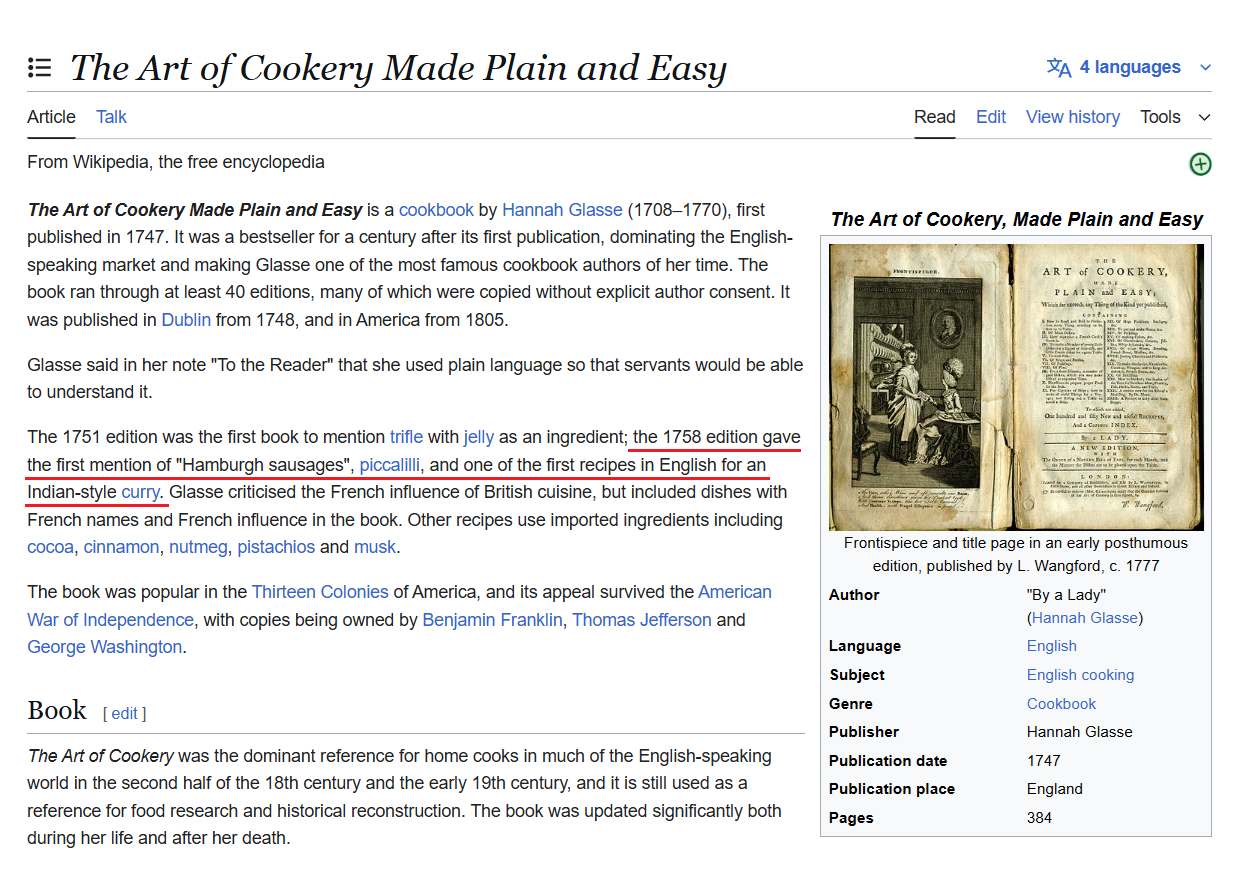Screen dimensions: 1246x873
Task: Select the Read tab
Action: pyautogui.click(x=935, y=117)
